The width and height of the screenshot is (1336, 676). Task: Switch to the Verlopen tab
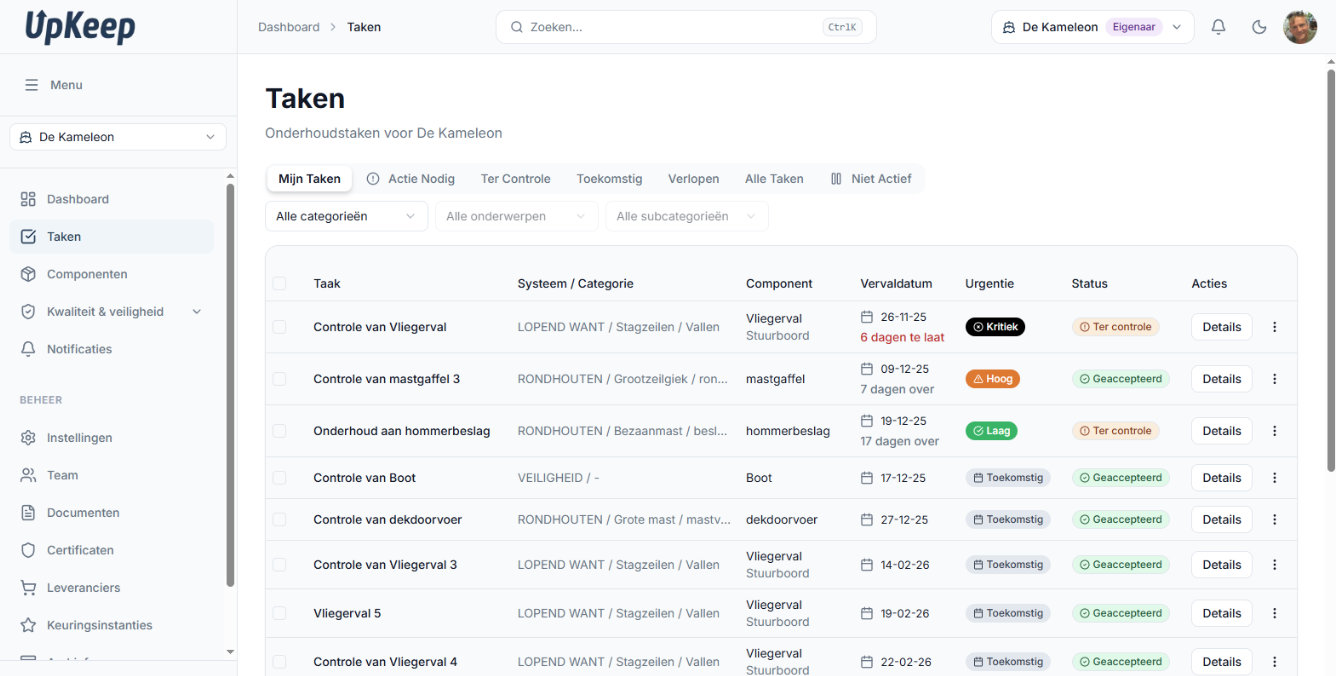coord(693,178)
